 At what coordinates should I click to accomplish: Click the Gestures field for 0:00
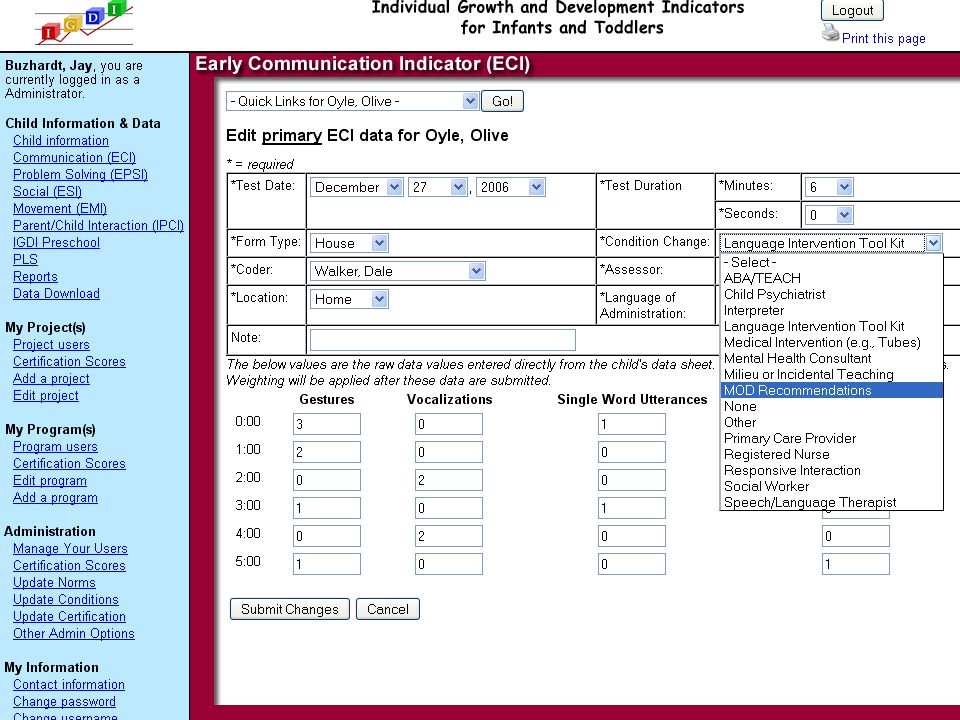(327, 424)
